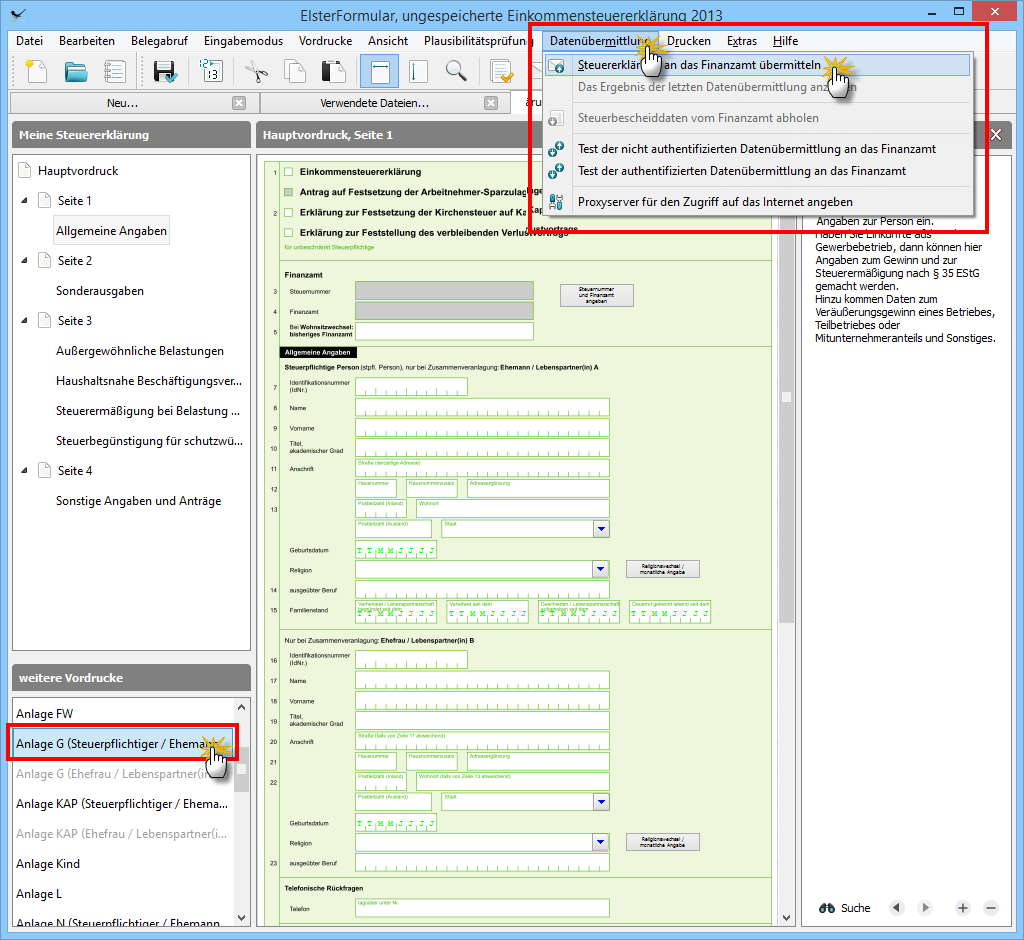Select the fit-to-width view icon
1024x940 pixels.
click(x=379, y=71)
